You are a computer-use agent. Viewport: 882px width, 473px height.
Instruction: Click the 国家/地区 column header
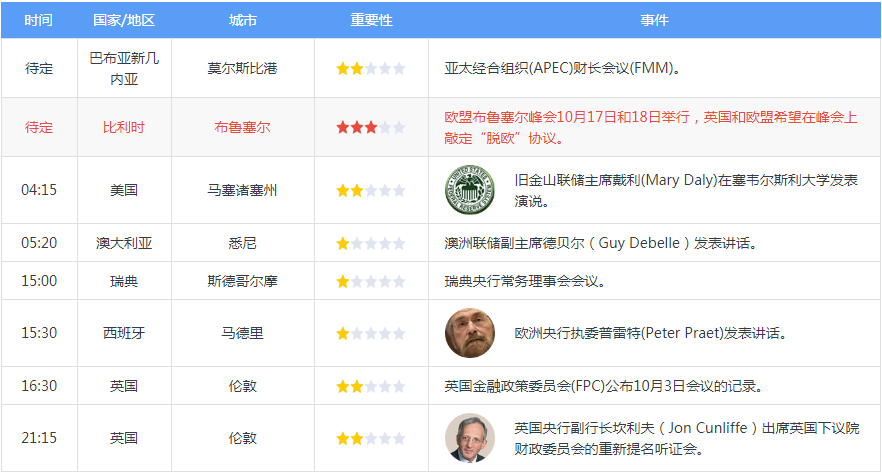[x=124, y=20]
